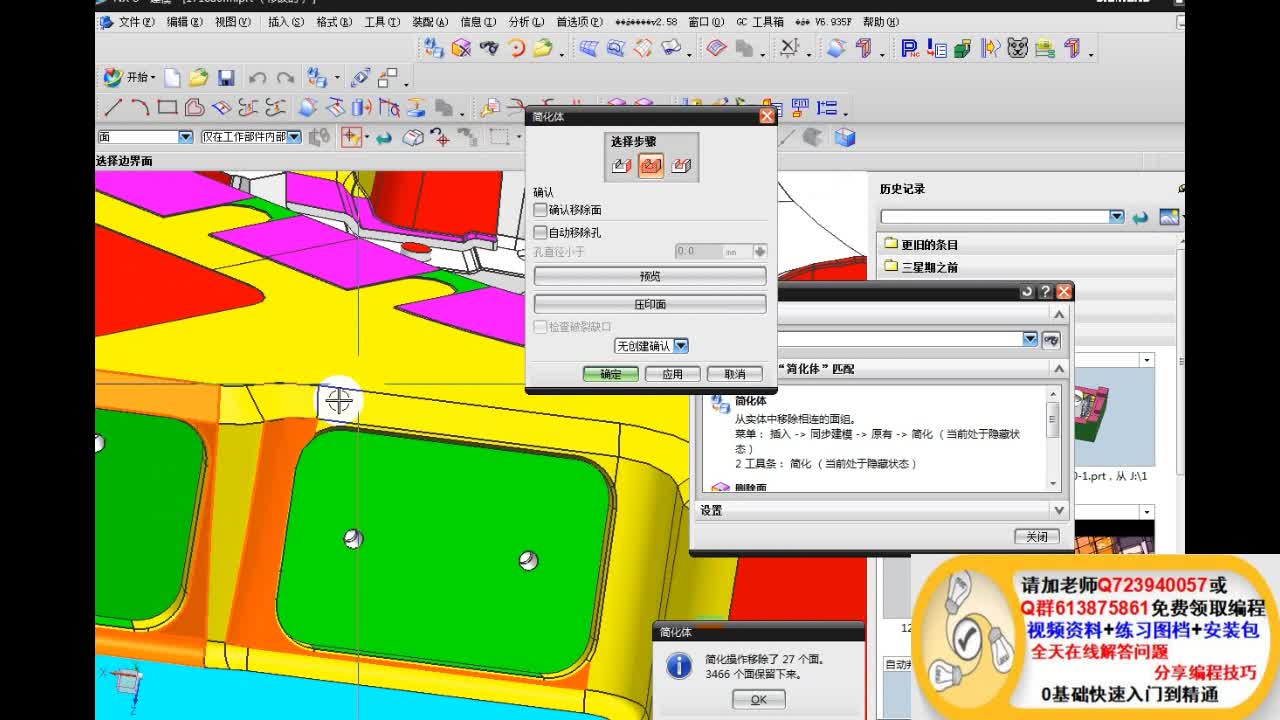Click the Save icon on the toolbar
The height and width of the screenshot is (720, 1280).
tap(227, 77)
